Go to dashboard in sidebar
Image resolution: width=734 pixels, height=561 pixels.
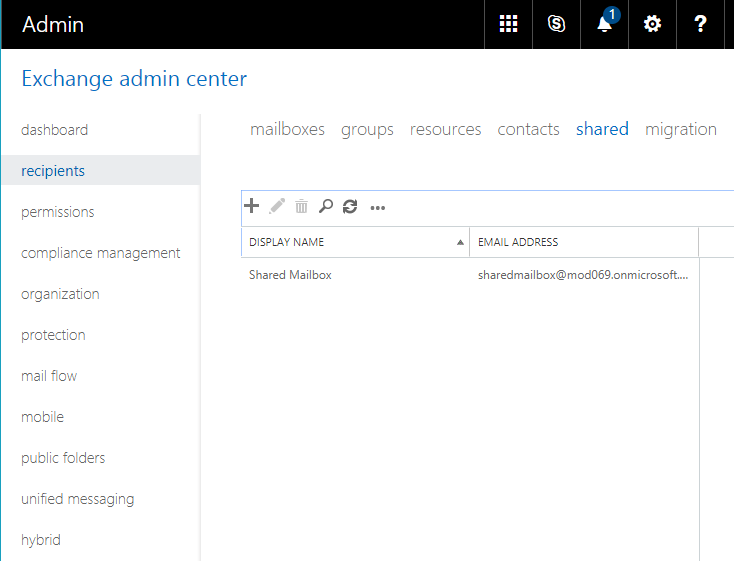coord(55,130)
